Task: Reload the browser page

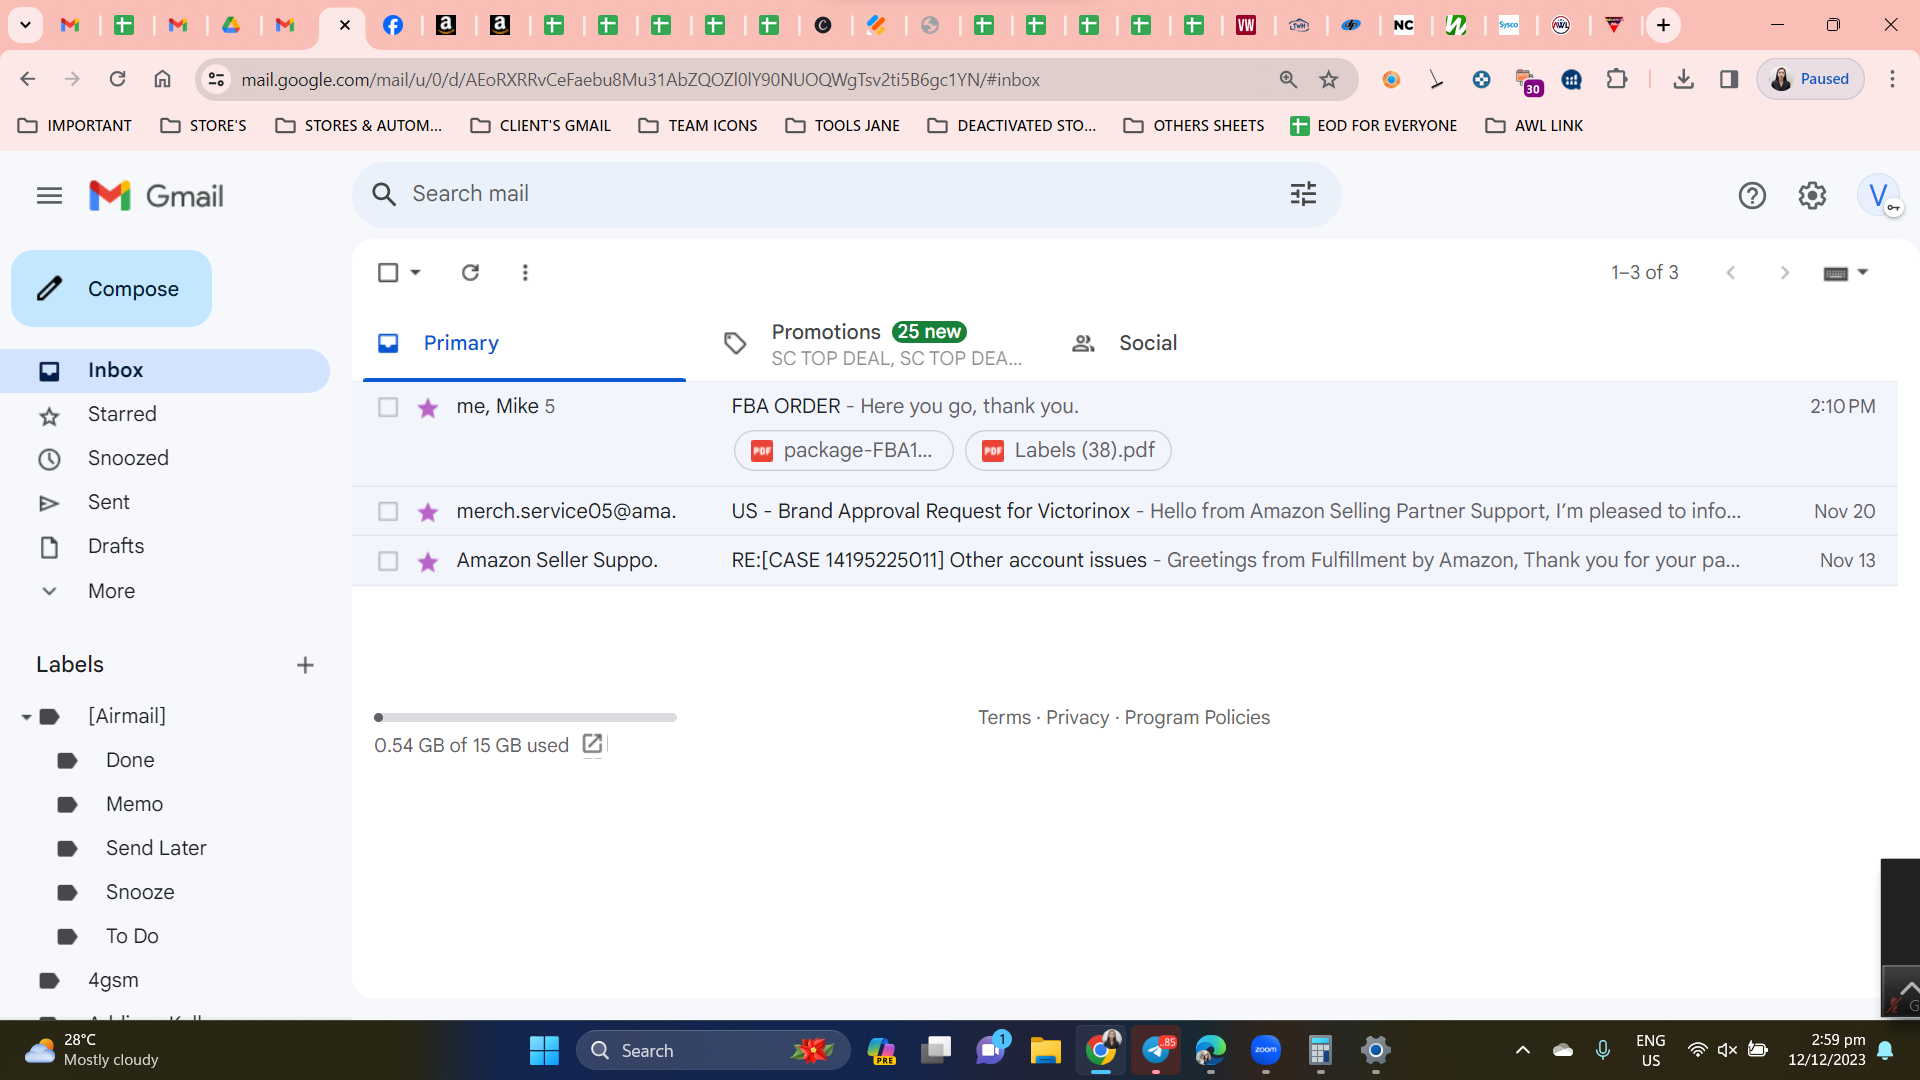Action: coord(117,79)
